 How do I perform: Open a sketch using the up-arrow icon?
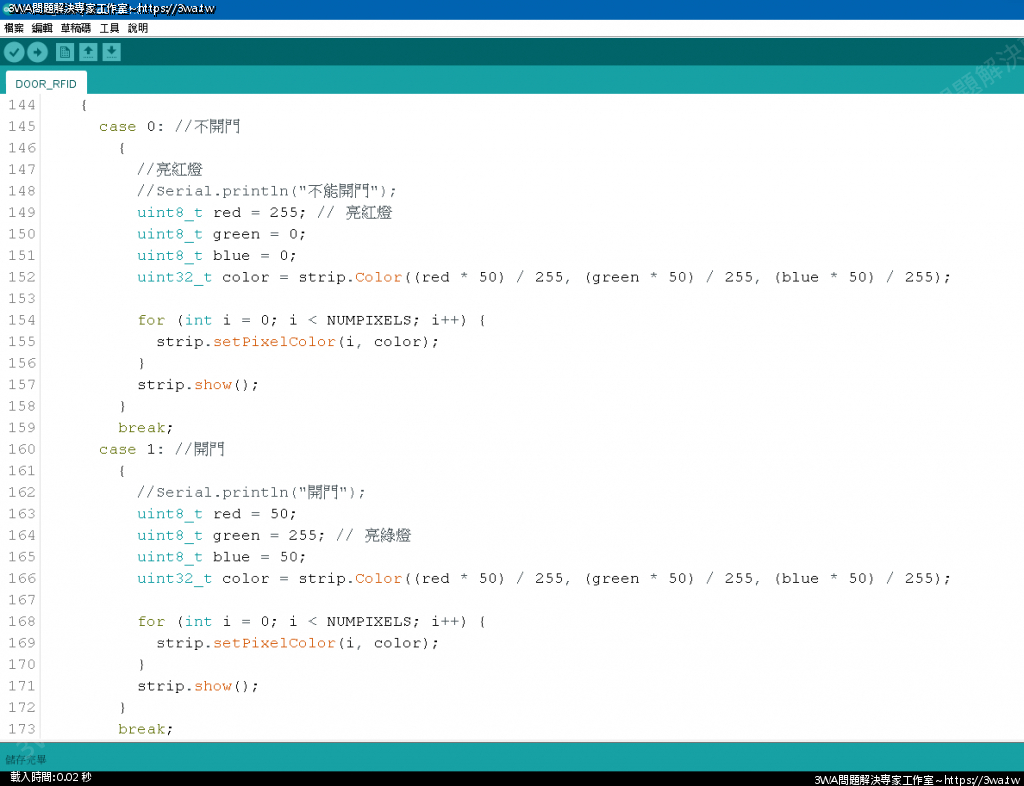(88, 52)
